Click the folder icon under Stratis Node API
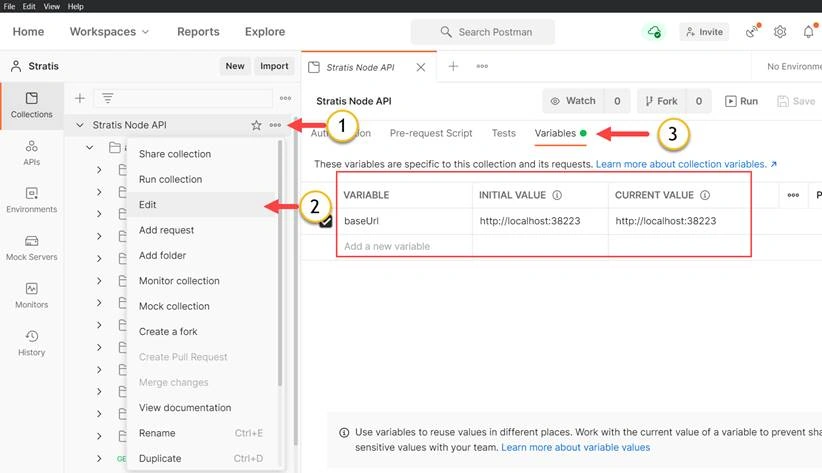The height and width of the screenshot is (473, 822). point(114,147)
